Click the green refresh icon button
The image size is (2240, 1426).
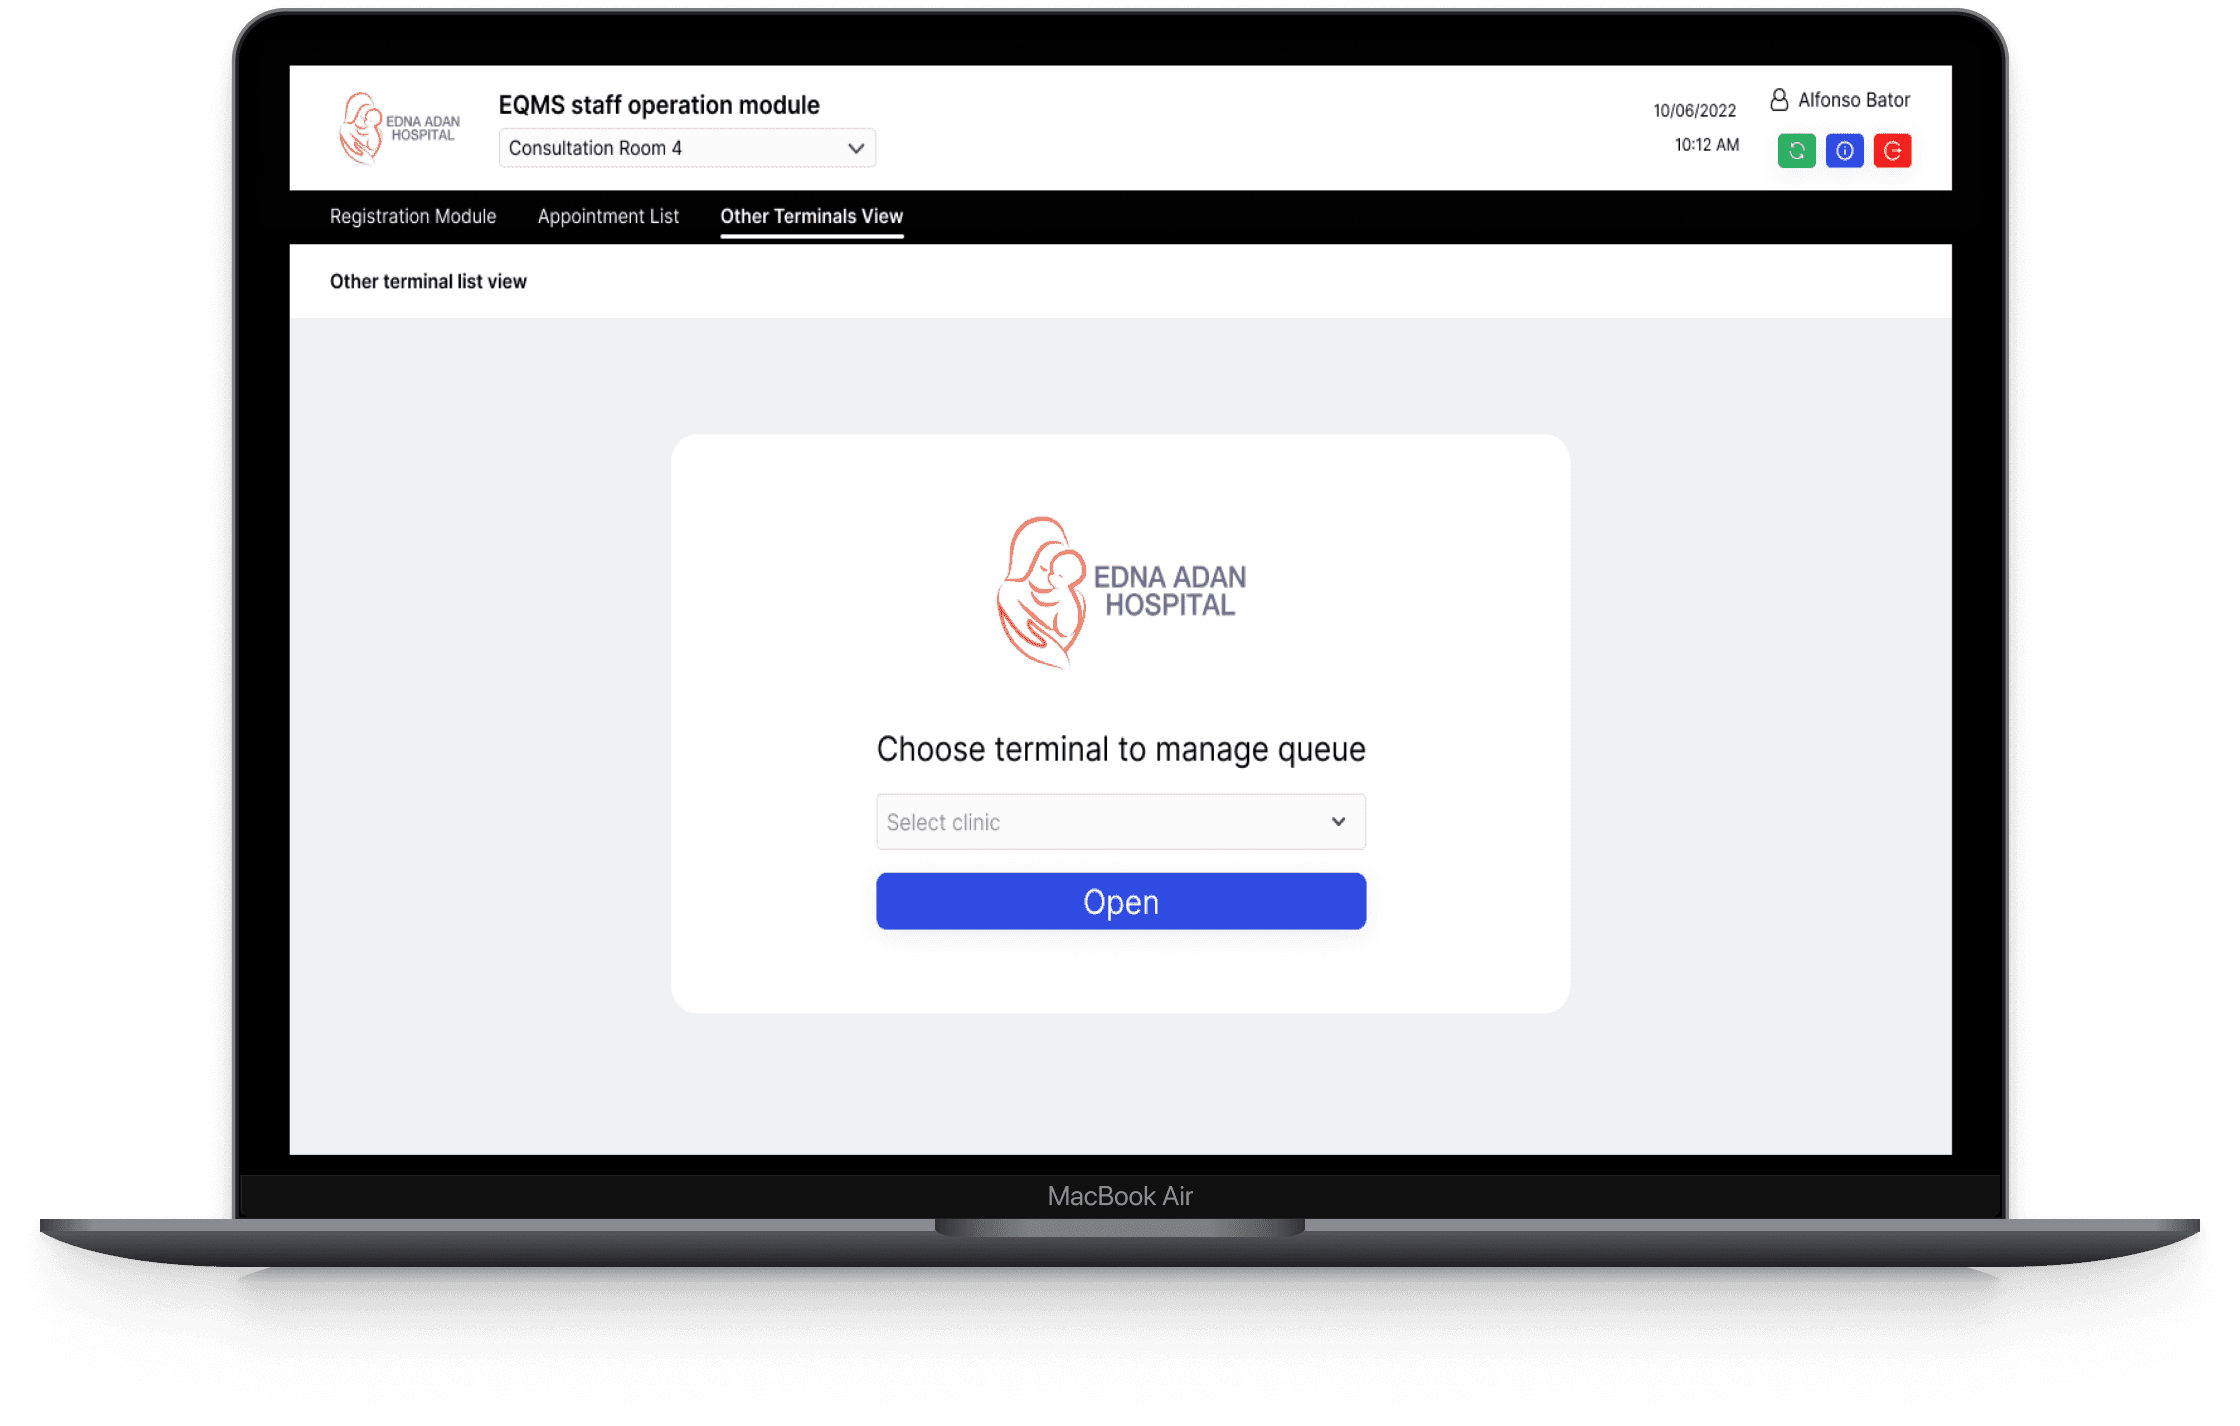(1796, 151)
